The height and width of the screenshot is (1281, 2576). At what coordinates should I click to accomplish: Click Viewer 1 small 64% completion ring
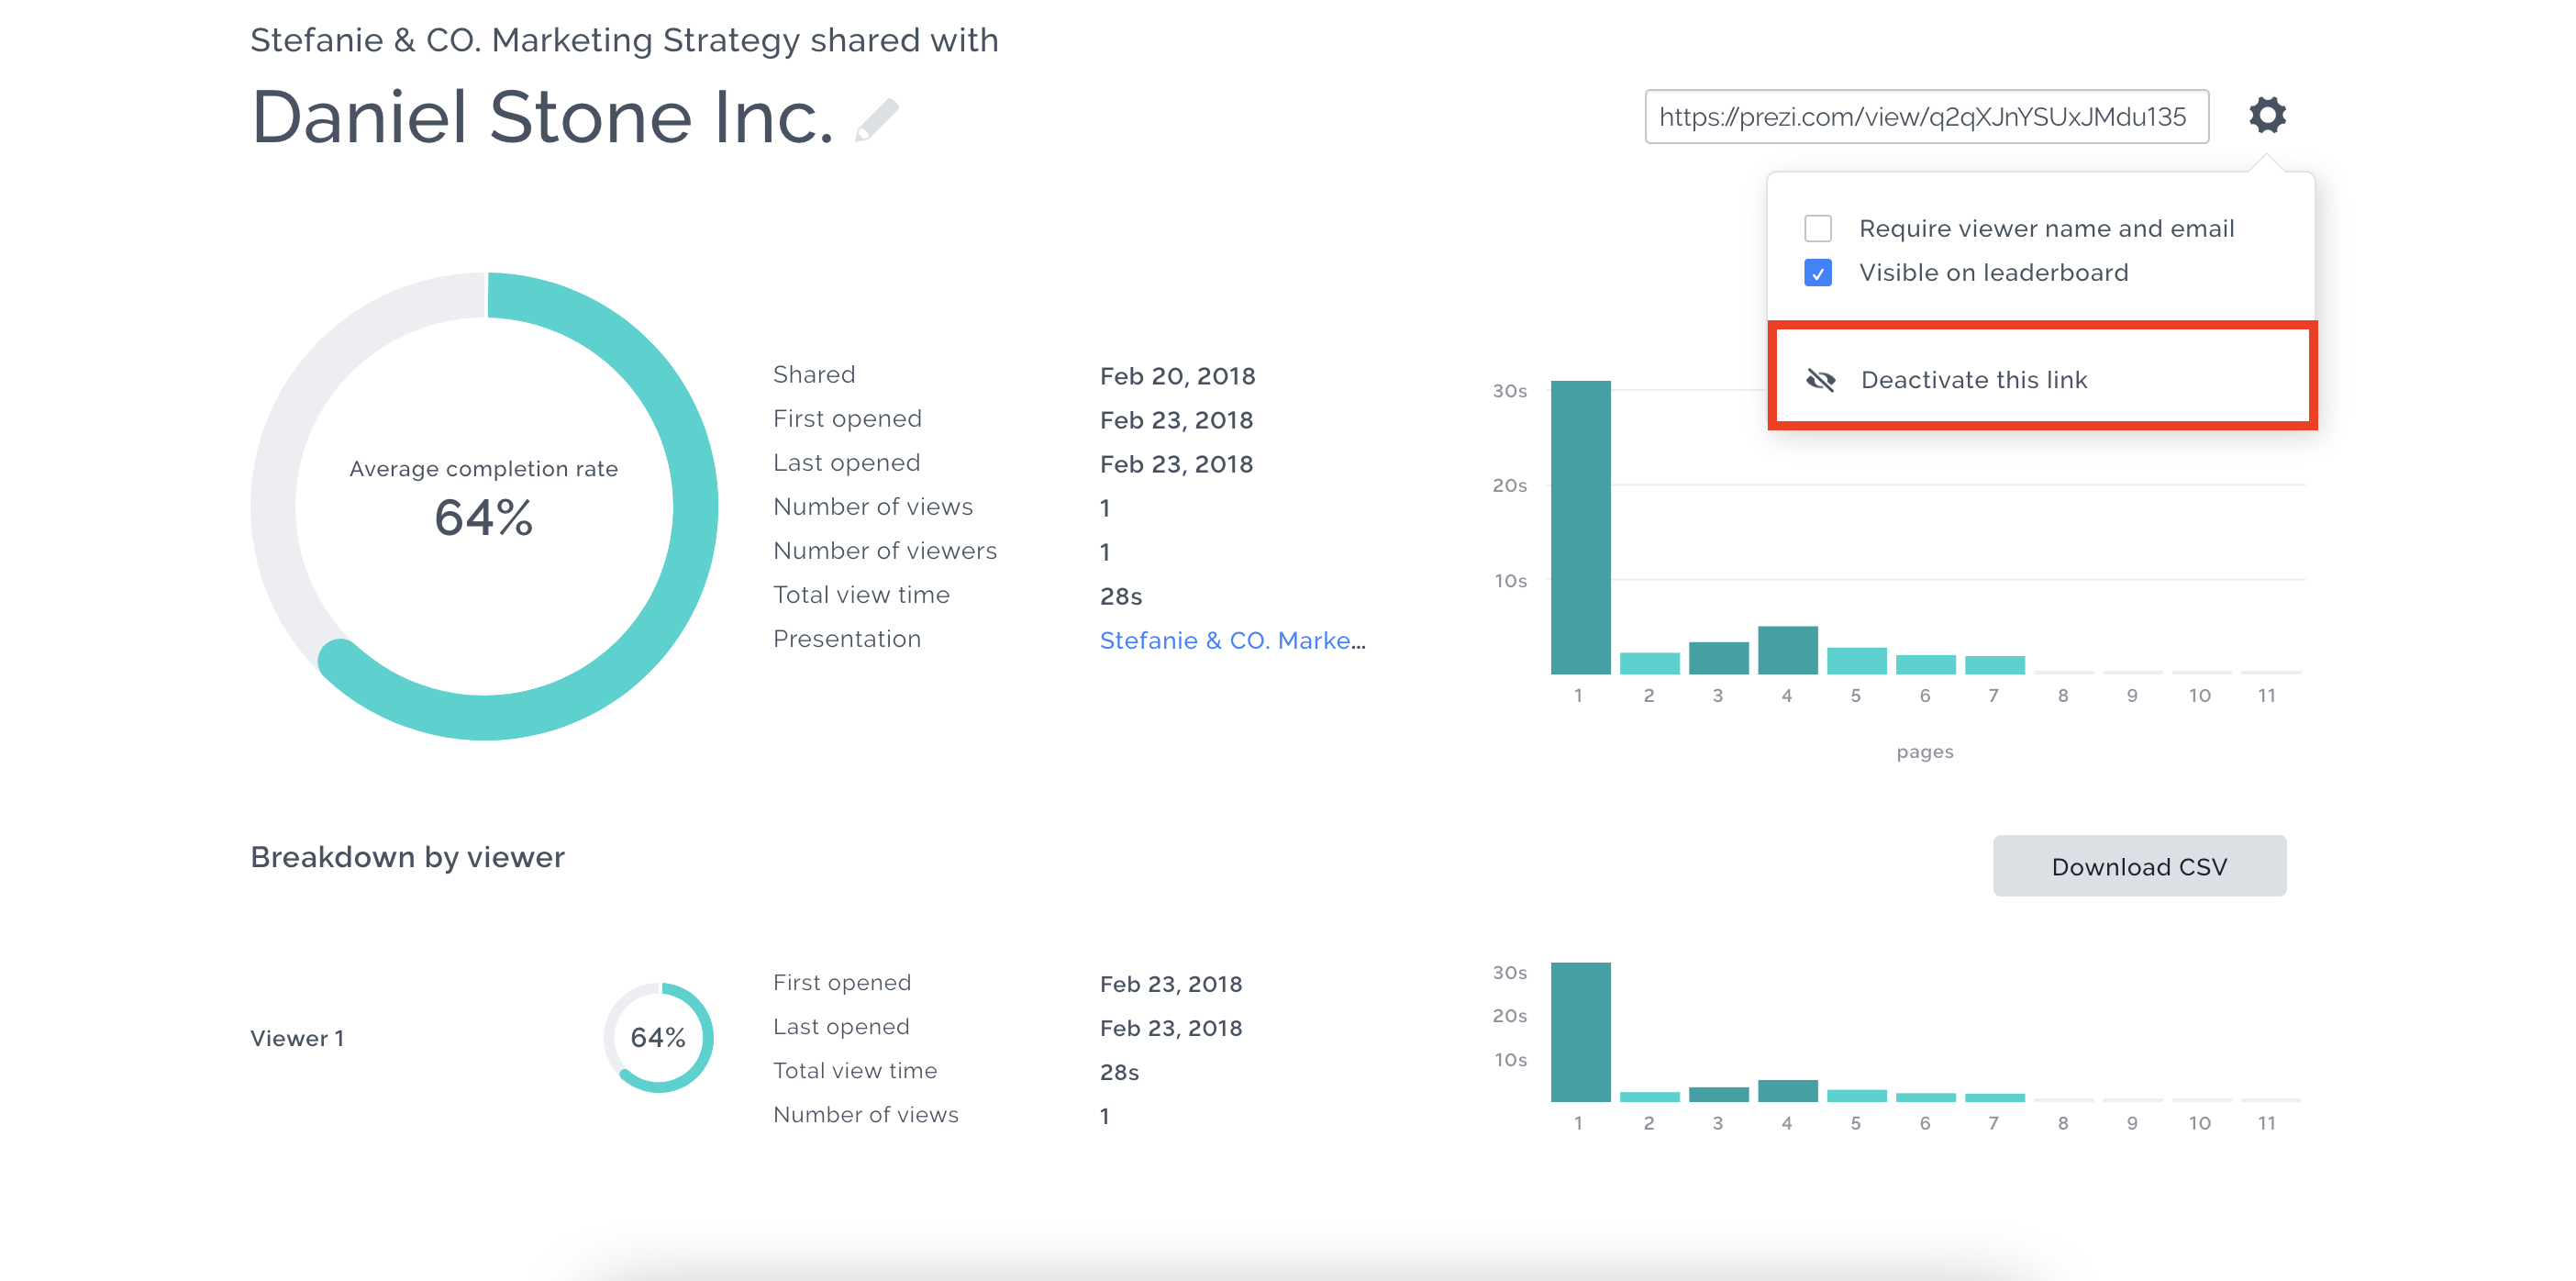(x=658, y=1037)
